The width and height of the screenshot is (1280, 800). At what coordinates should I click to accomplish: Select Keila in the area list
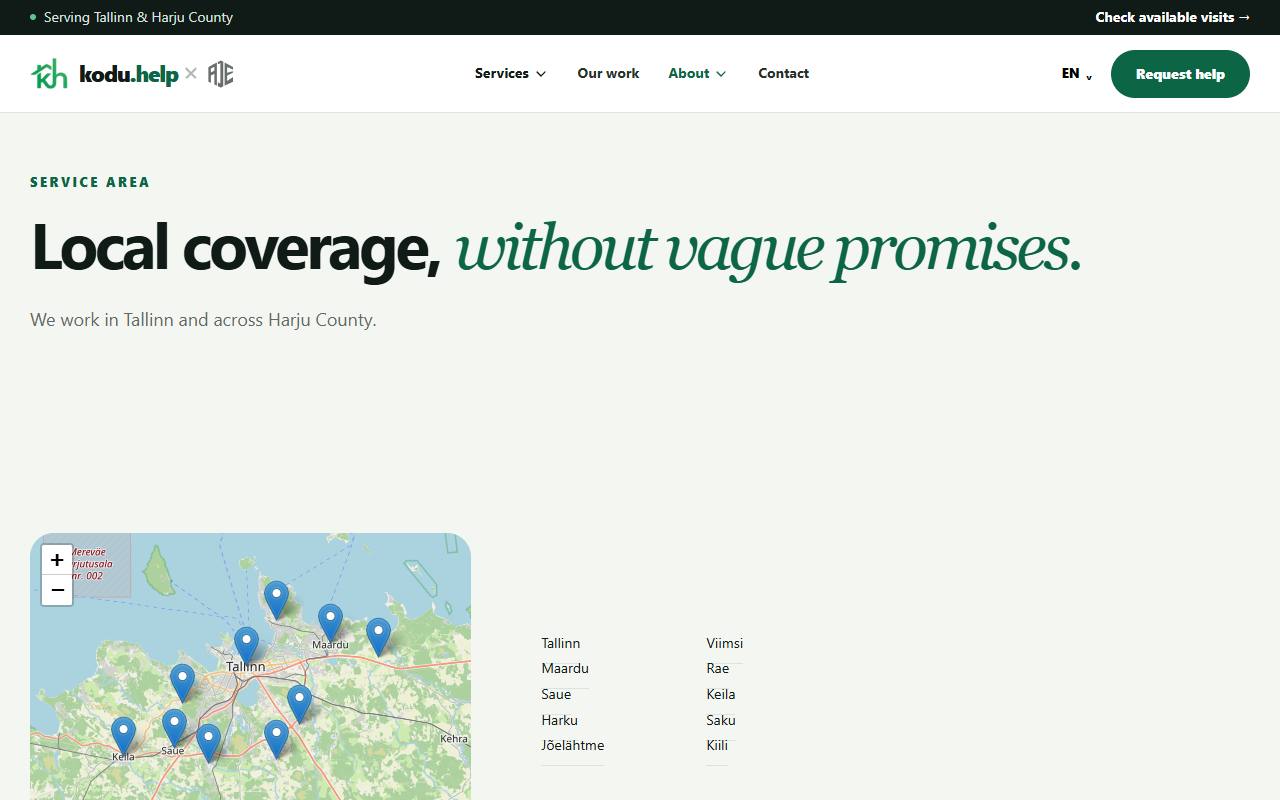(x=721, y=694)
